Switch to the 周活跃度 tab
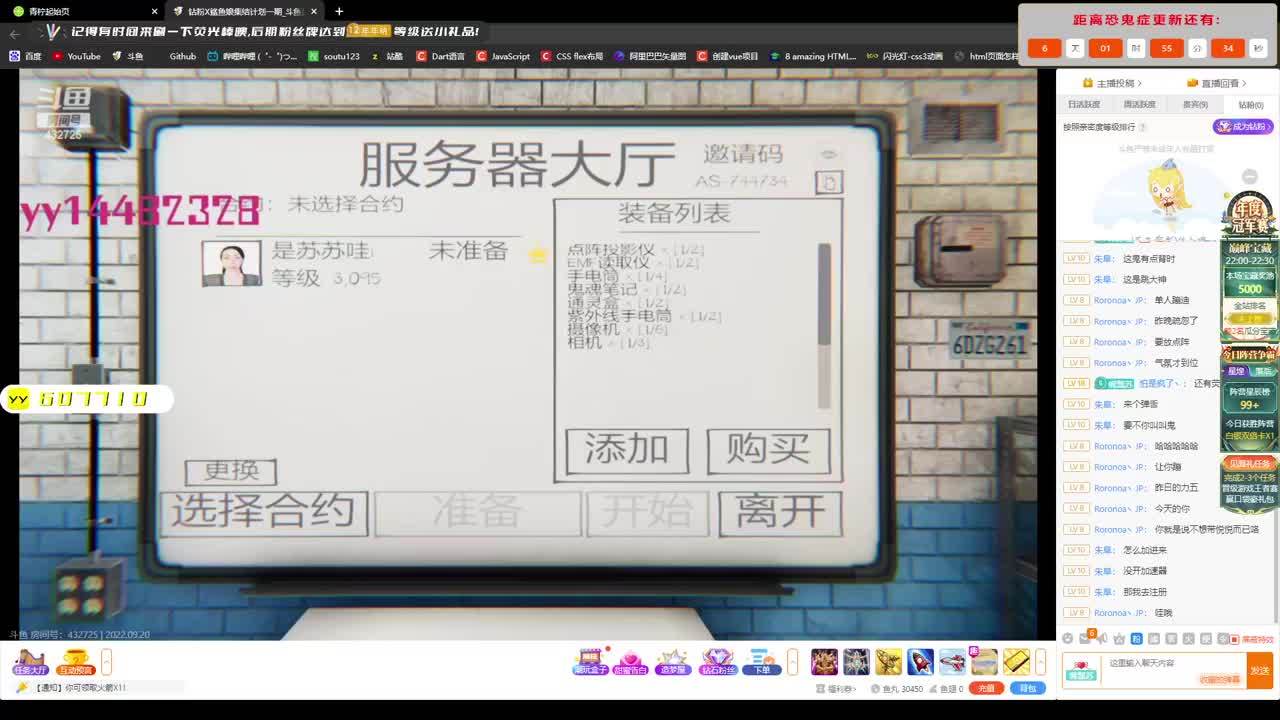This screenshot has height=720, width=1280. (1139, 104)
